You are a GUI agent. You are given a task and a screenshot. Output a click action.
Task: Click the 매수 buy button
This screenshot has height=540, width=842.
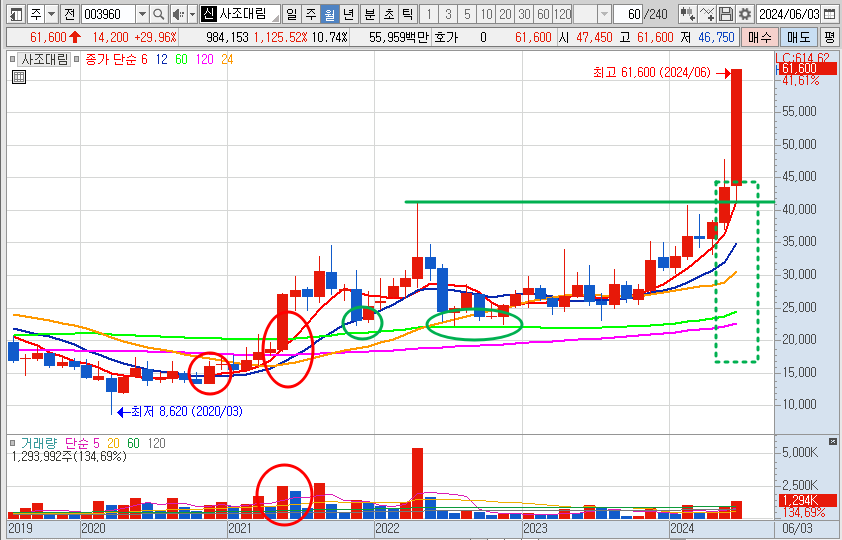click(x=759, y=37)
